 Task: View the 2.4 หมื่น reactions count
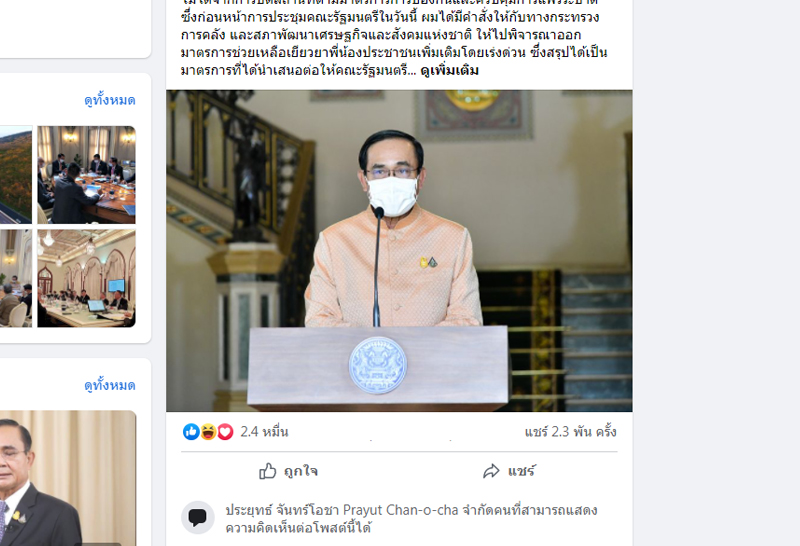click(264, 432)
